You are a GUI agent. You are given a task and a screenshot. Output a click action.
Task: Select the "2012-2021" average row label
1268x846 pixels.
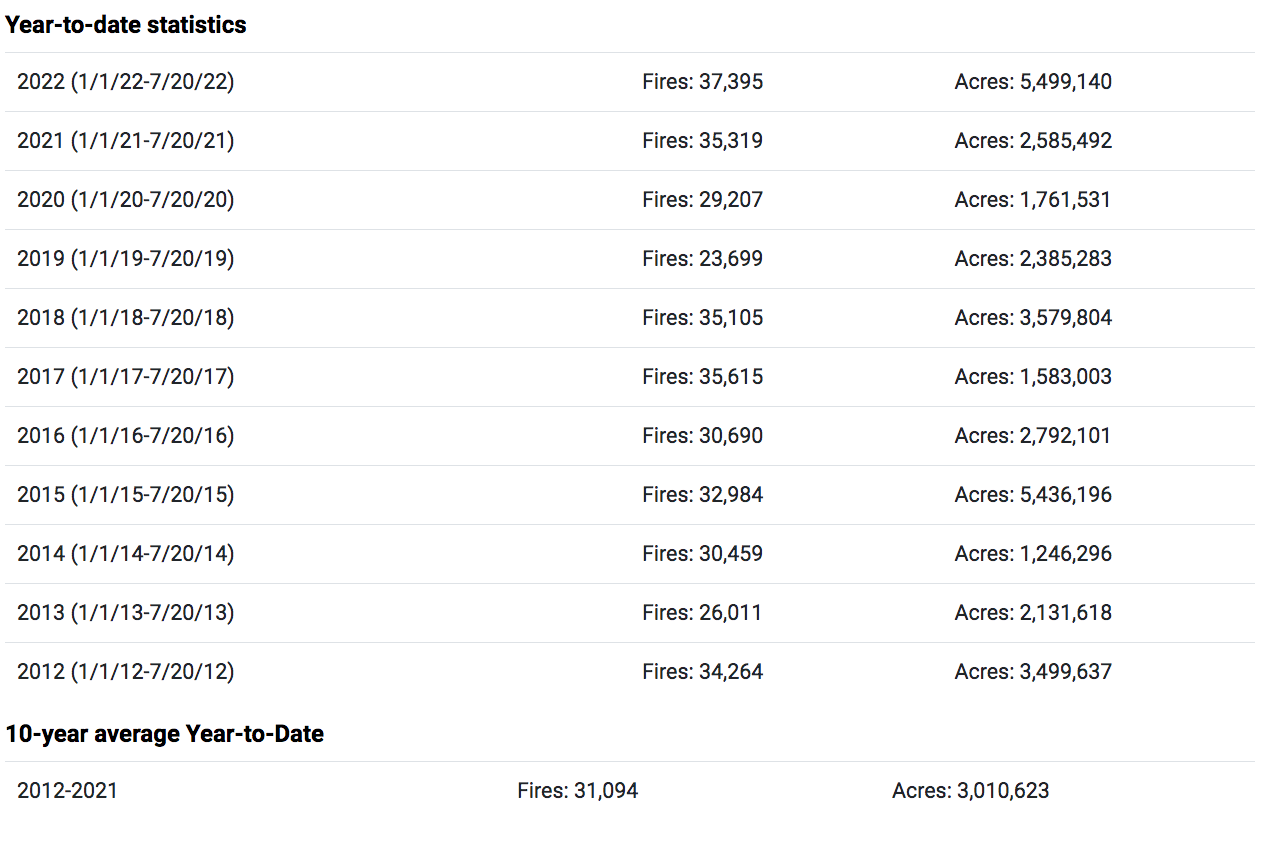pyautogui.click(x=67, y=791)
